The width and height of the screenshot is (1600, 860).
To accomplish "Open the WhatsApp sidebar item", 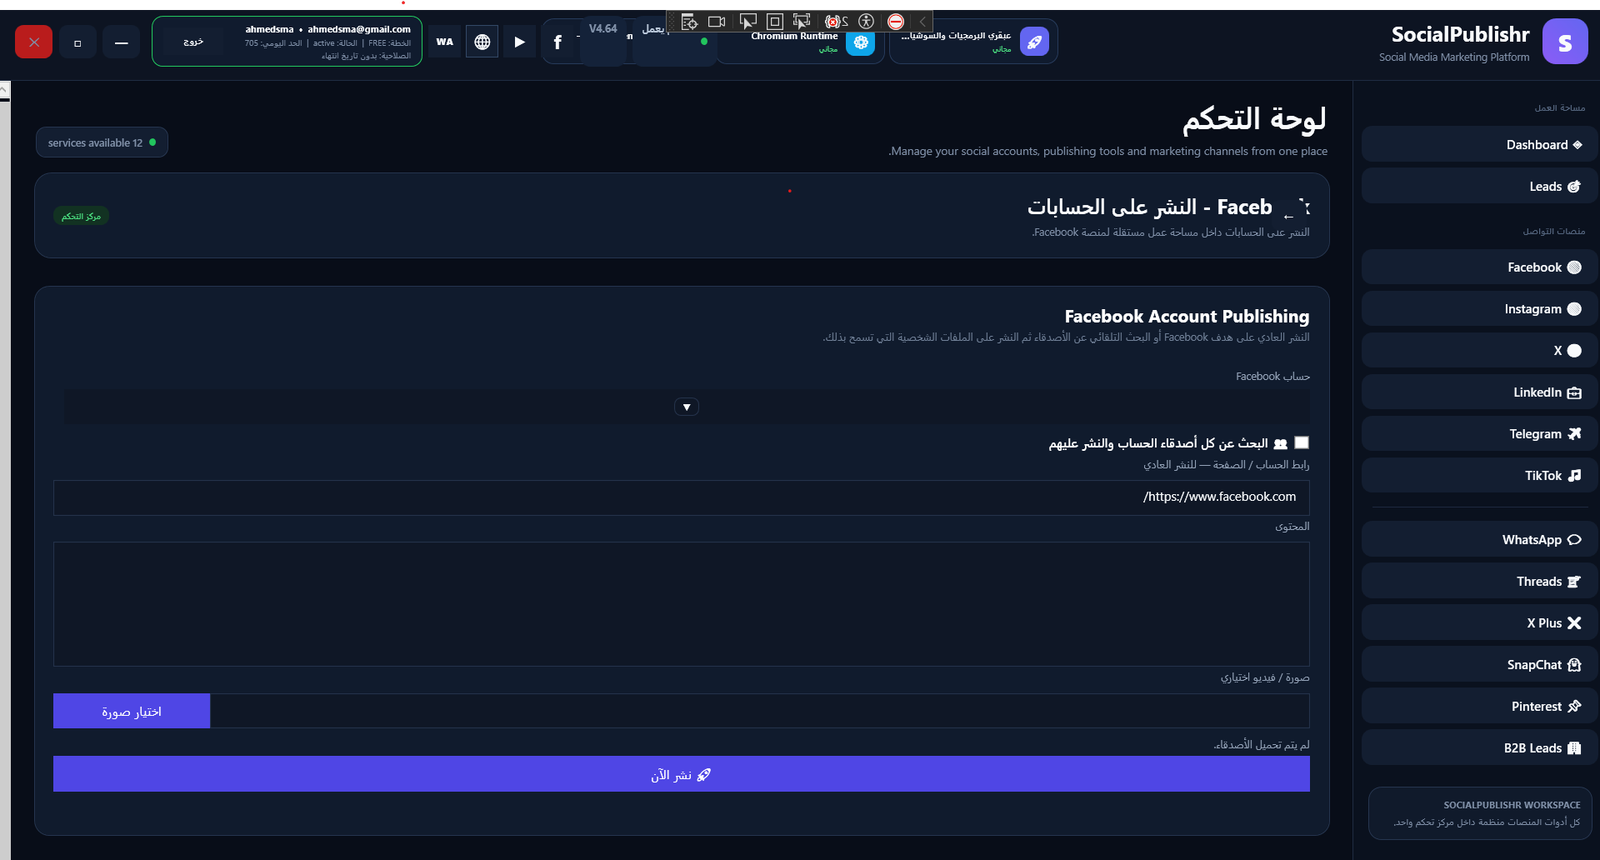I will pos(1479,540).
